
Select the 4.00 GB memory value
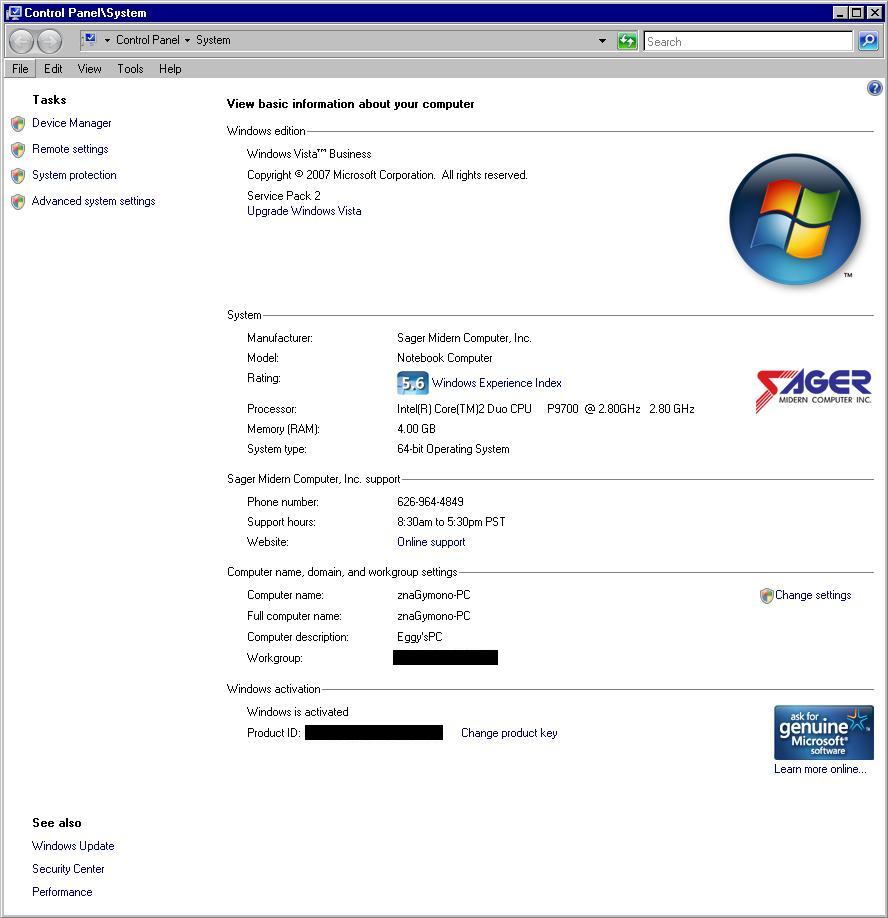(416, 429)
